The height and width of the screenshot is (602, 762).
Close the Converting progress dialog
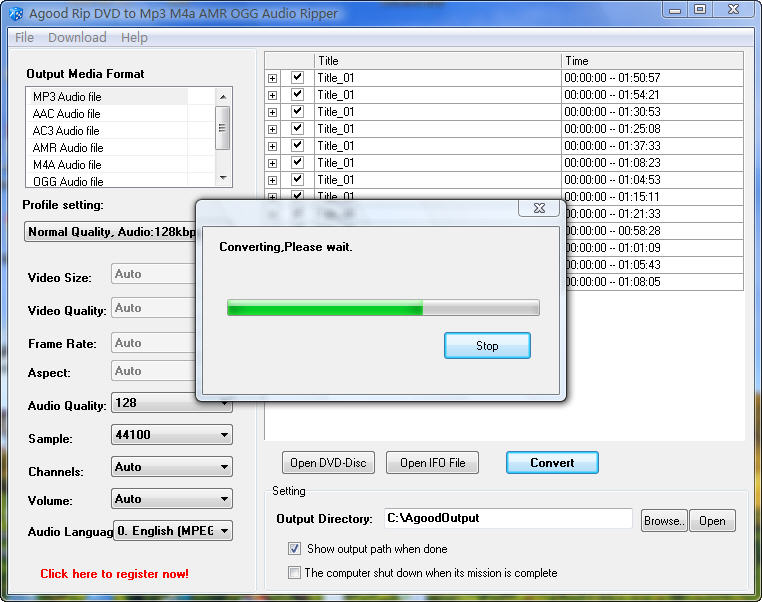click(x=539, y=208)
